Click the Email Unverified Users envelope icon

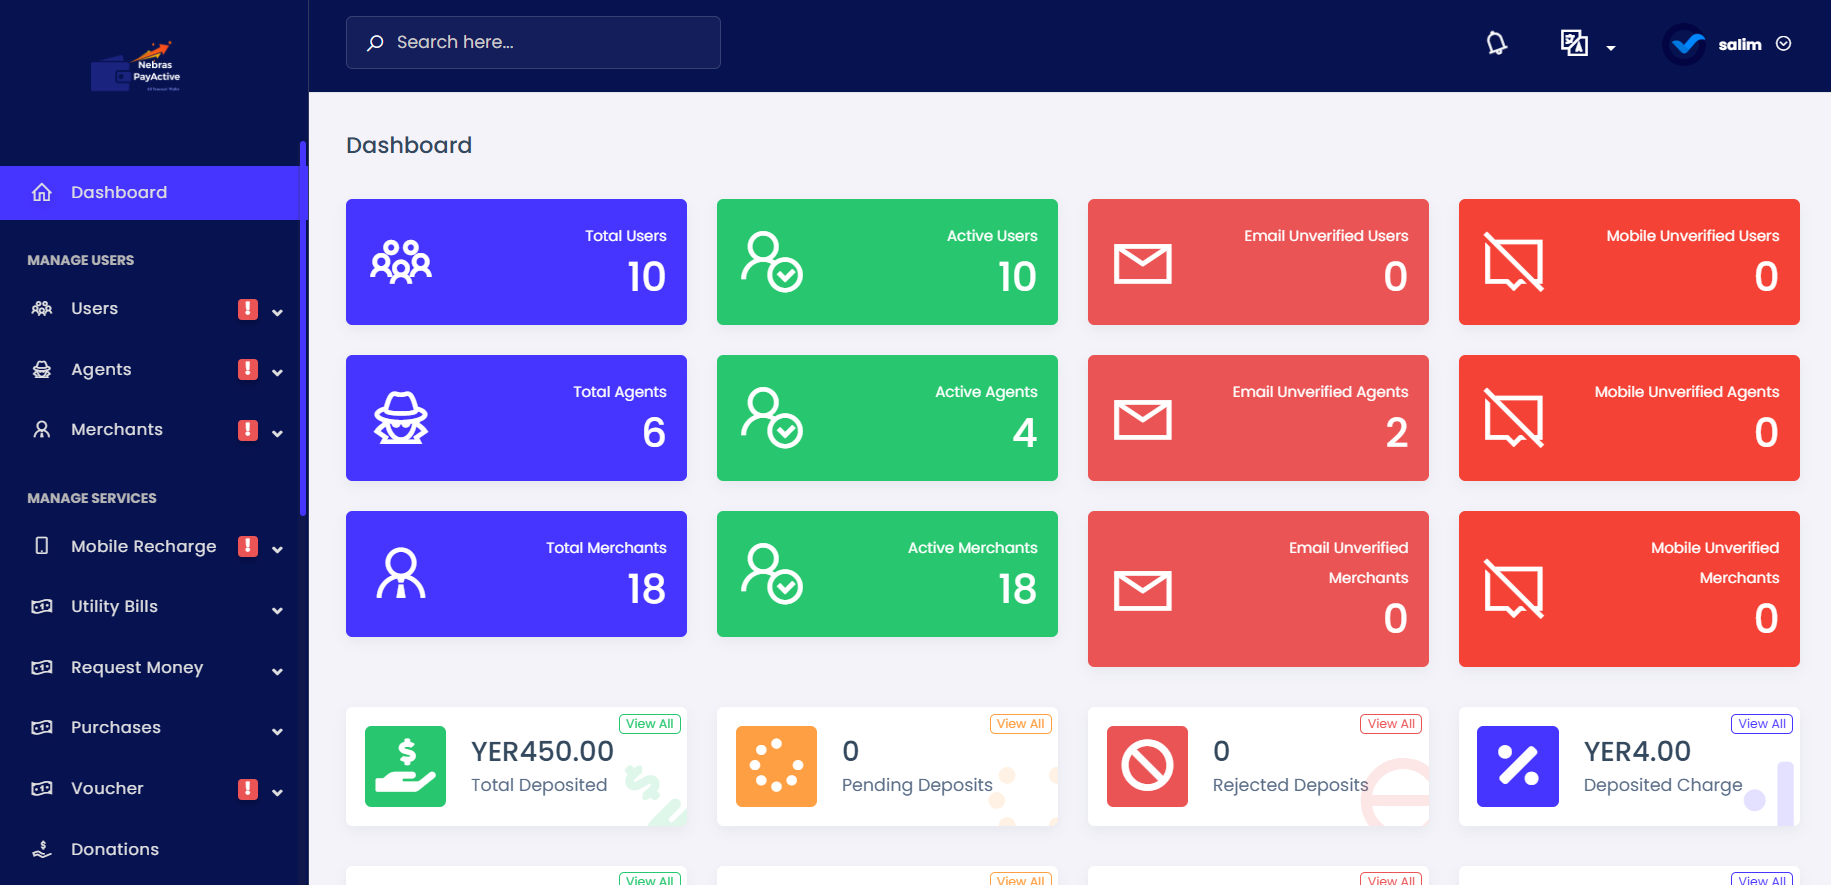[x=1142, y=264]
